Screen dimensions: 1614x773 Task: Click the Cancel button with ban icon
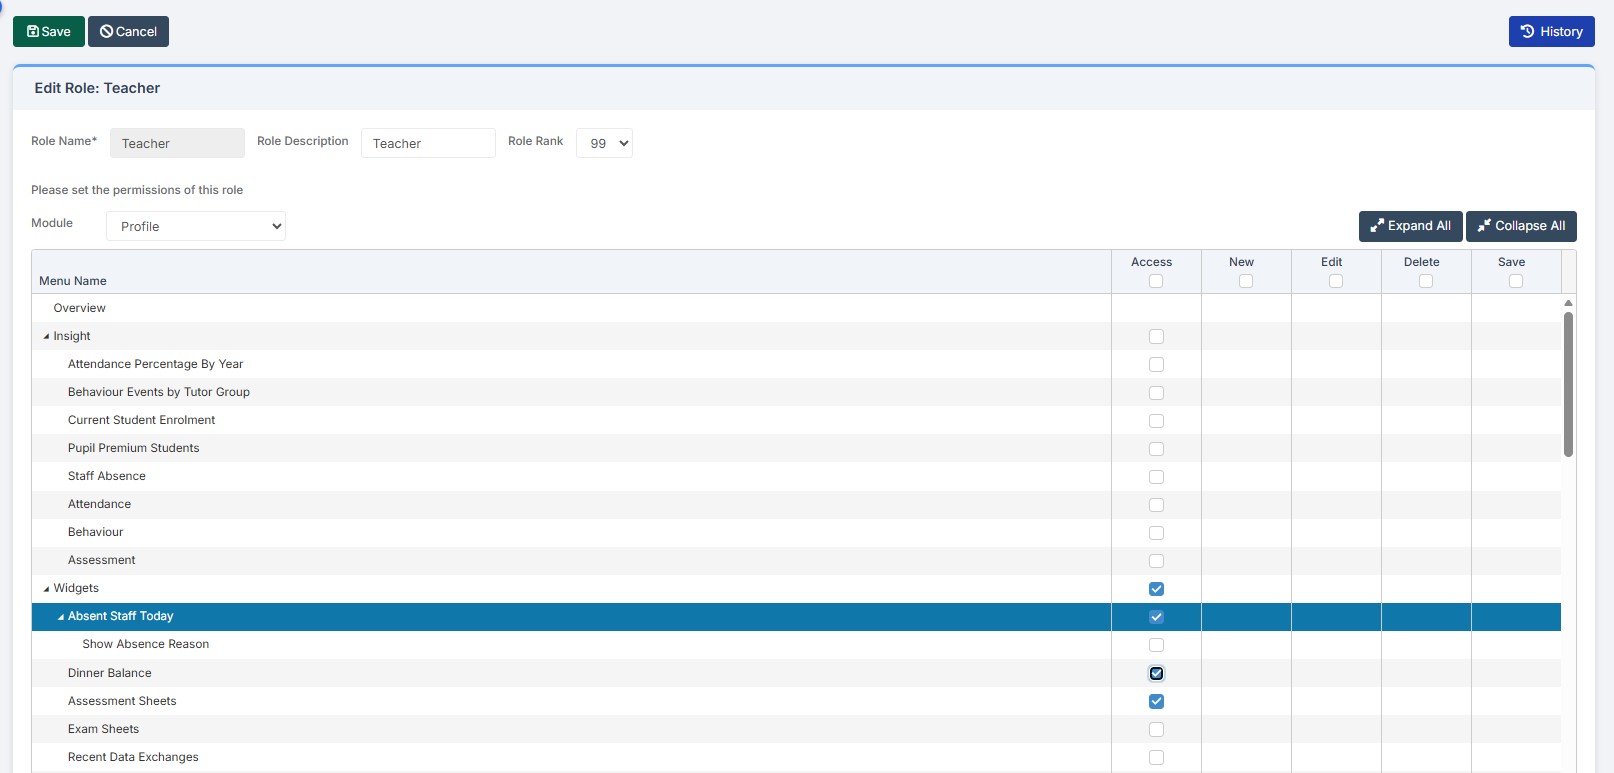coord(128,31)
